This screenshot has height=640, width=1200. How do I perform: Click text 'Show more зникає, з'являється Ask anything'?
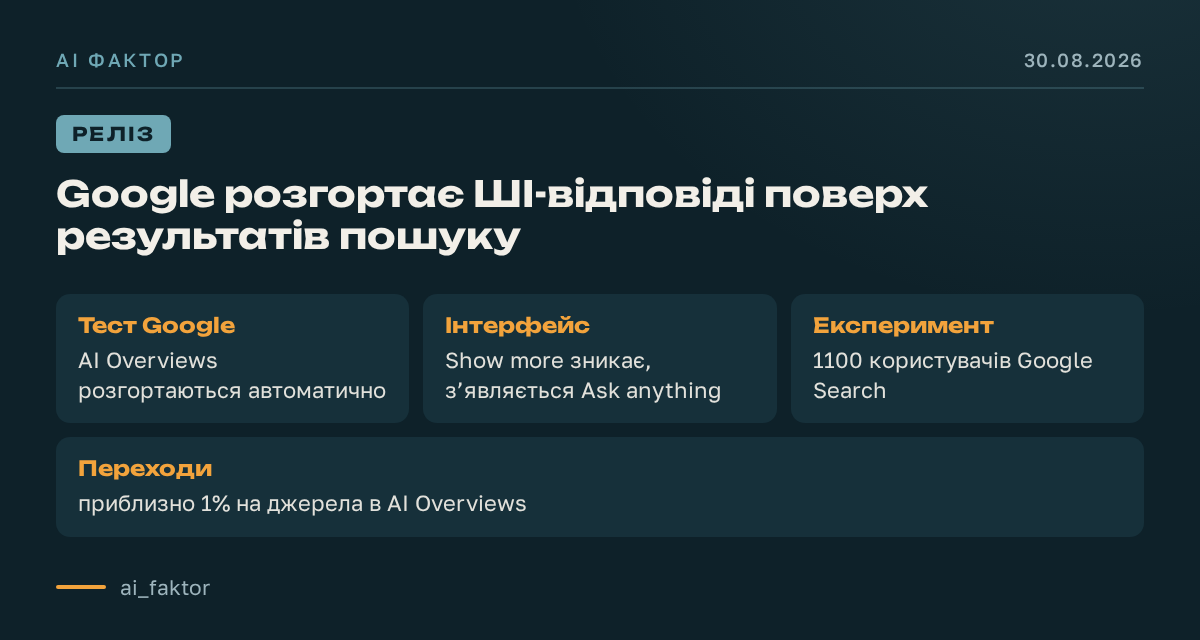(x=583, y=375)
